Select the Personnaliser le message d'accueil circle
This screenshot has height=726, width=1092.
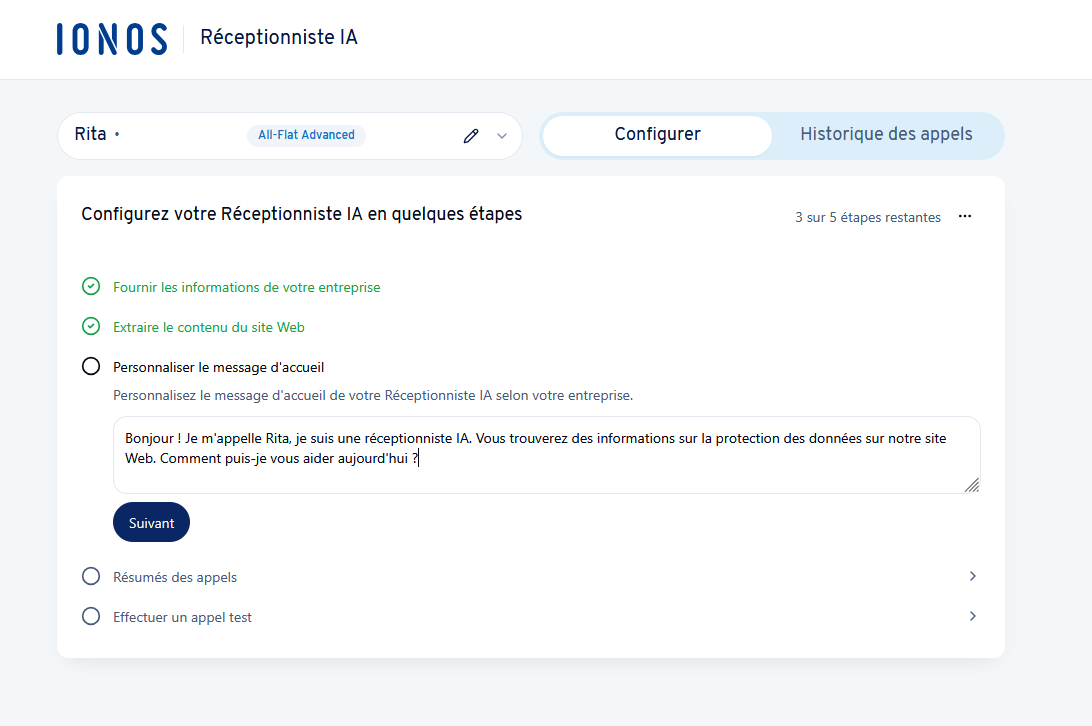pos(91,367)
